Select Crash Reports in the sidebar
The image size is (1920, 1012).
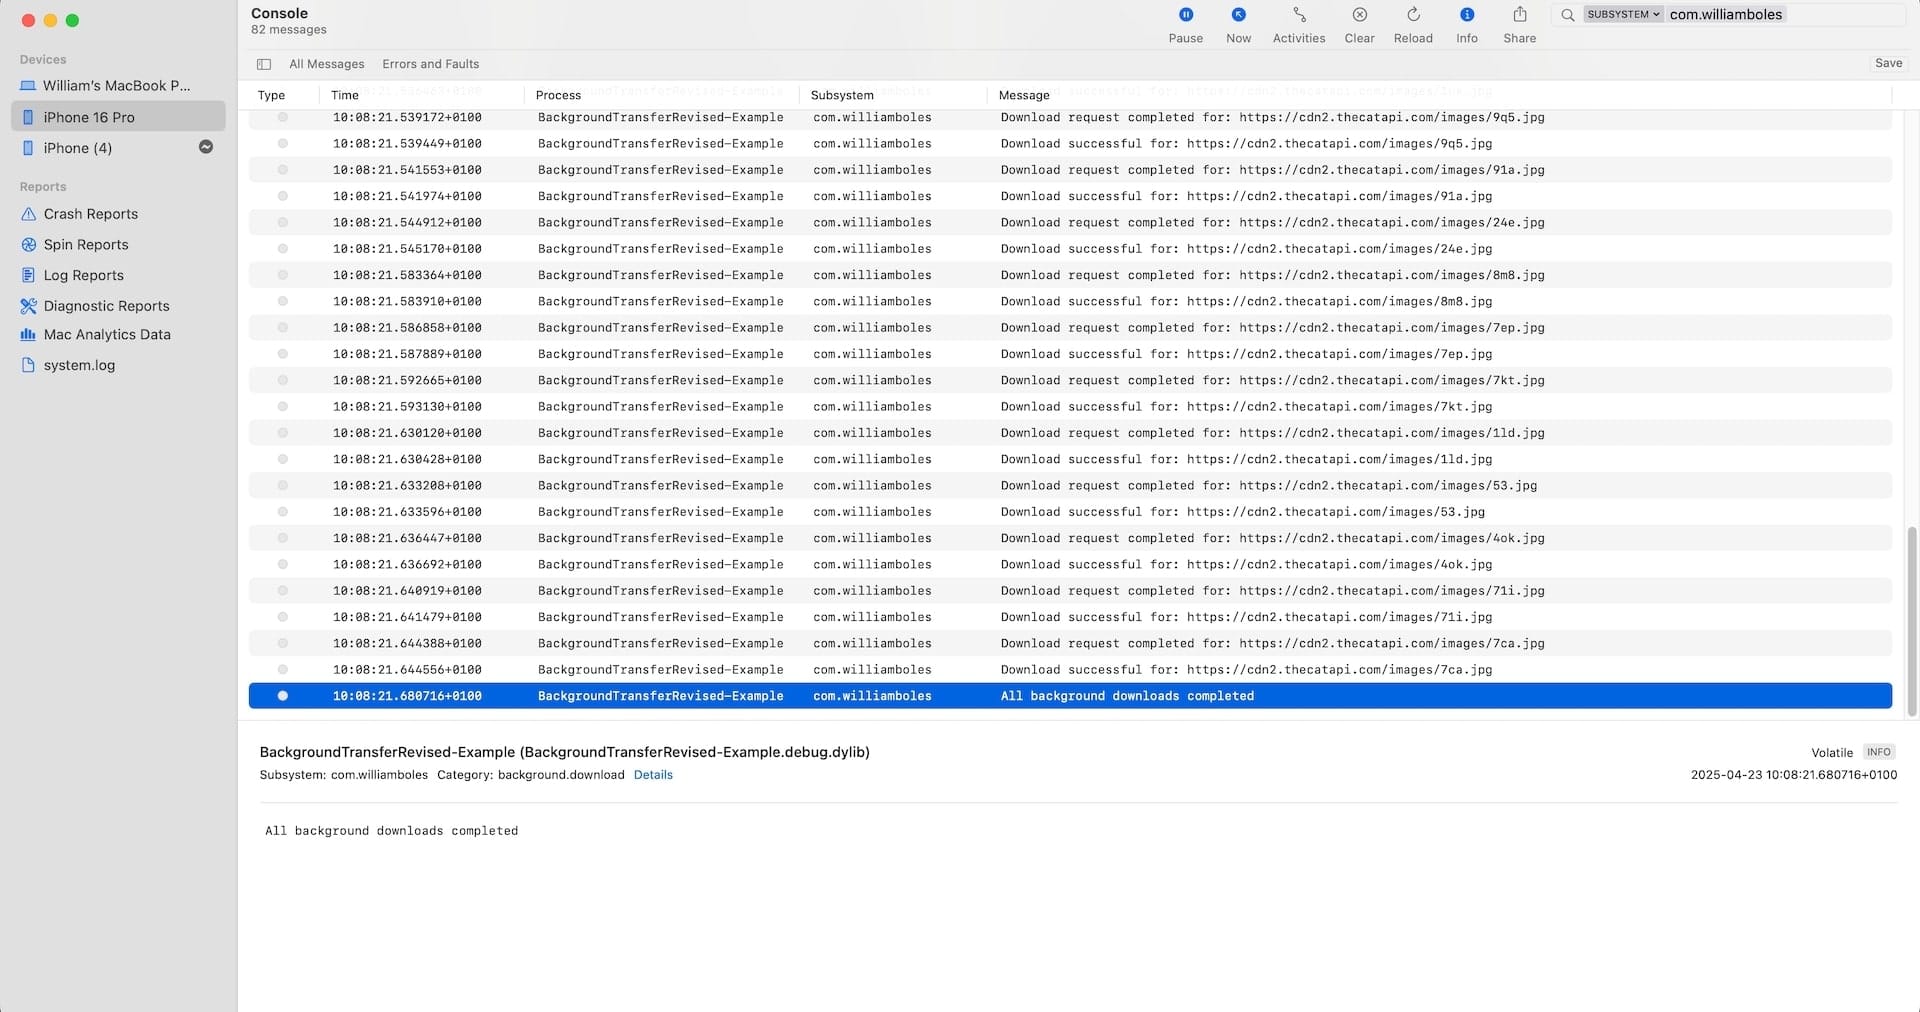coord(90,213)
